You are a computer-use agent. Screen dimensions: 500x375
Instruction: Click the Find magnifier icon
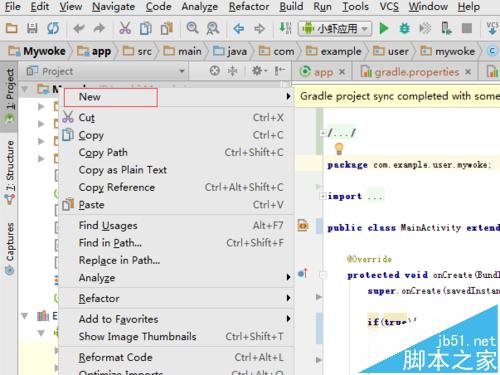192,28
